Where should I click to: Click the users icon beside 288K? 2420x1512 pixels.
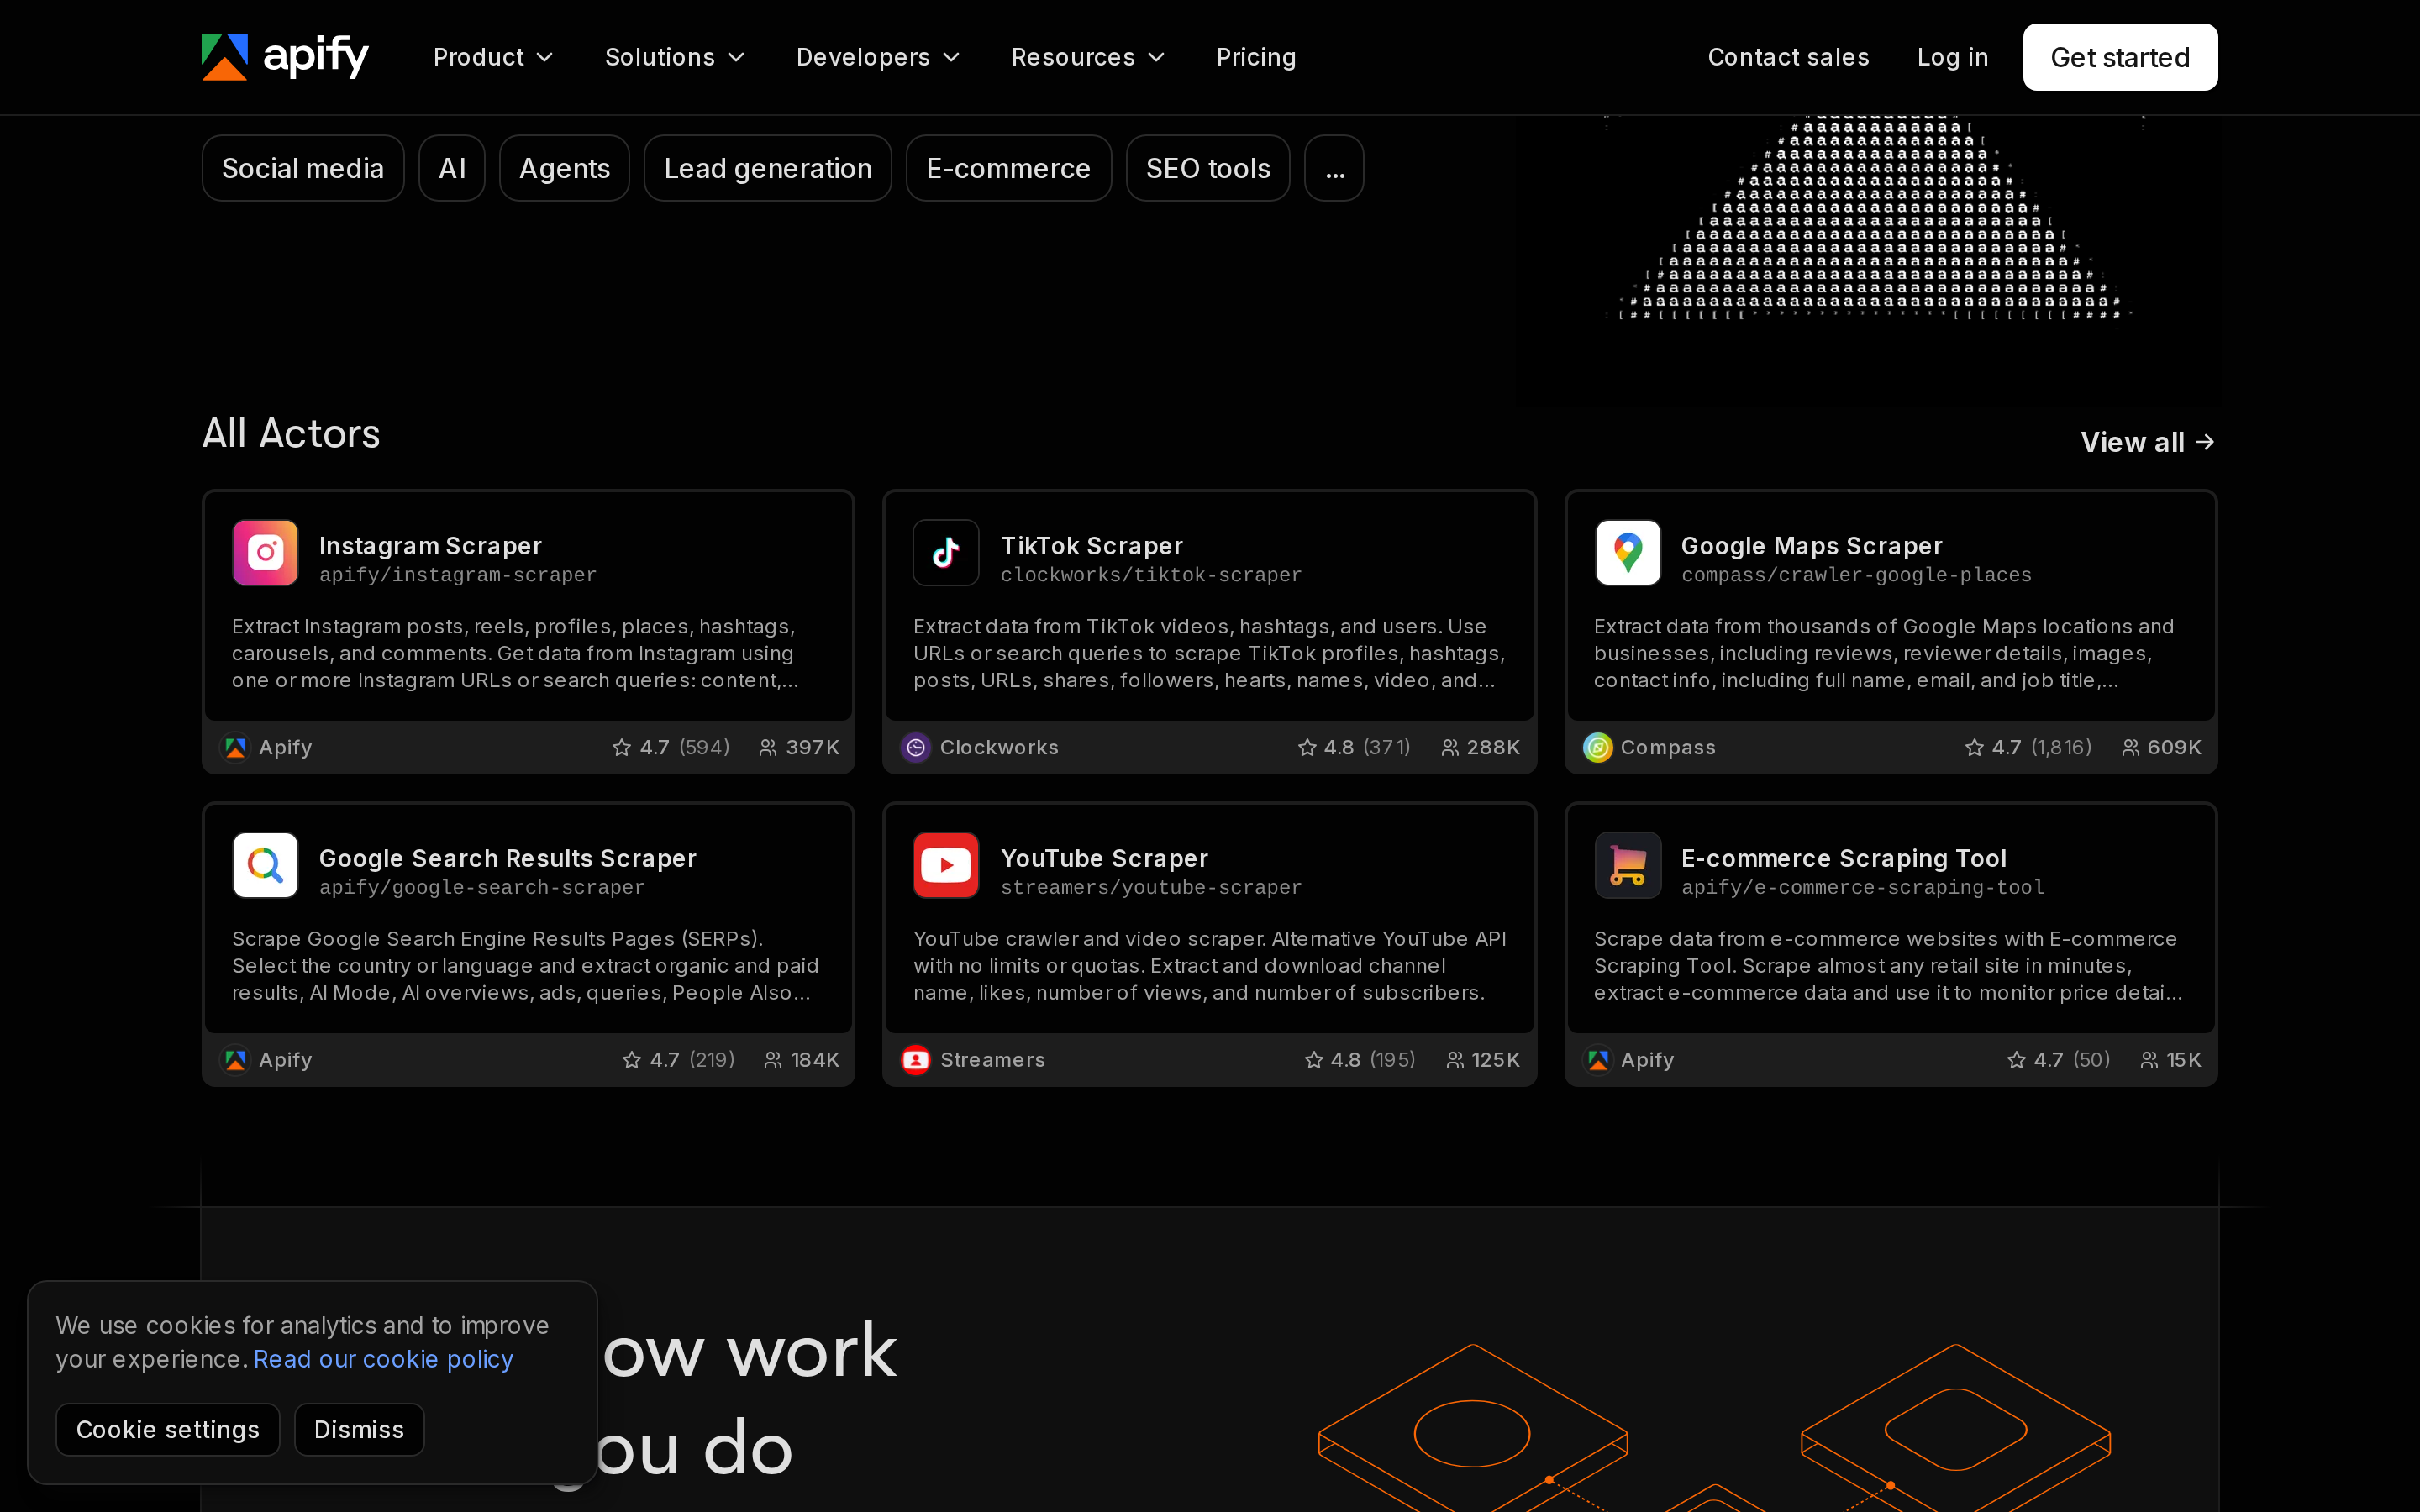coord(1449,748)
